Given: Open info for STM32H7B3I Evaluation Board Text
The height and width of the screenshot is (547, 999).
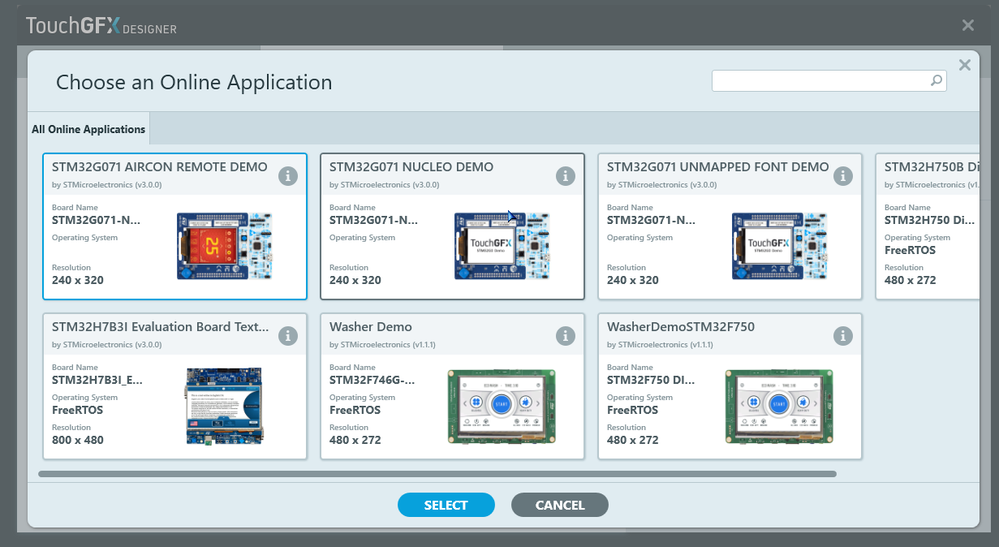Looking at the screenshot, I should (288, 336).
